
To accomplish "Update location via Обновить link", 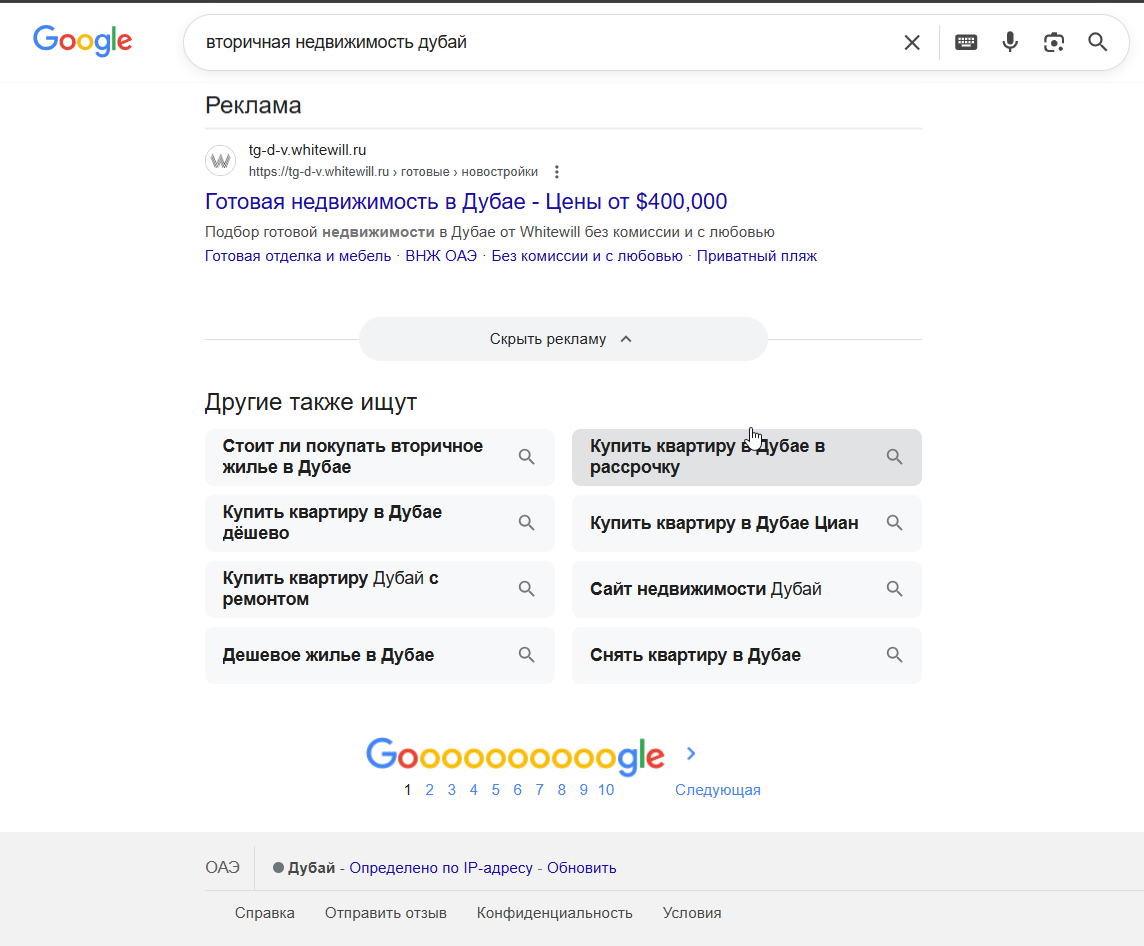I will [x=581, y=868].
